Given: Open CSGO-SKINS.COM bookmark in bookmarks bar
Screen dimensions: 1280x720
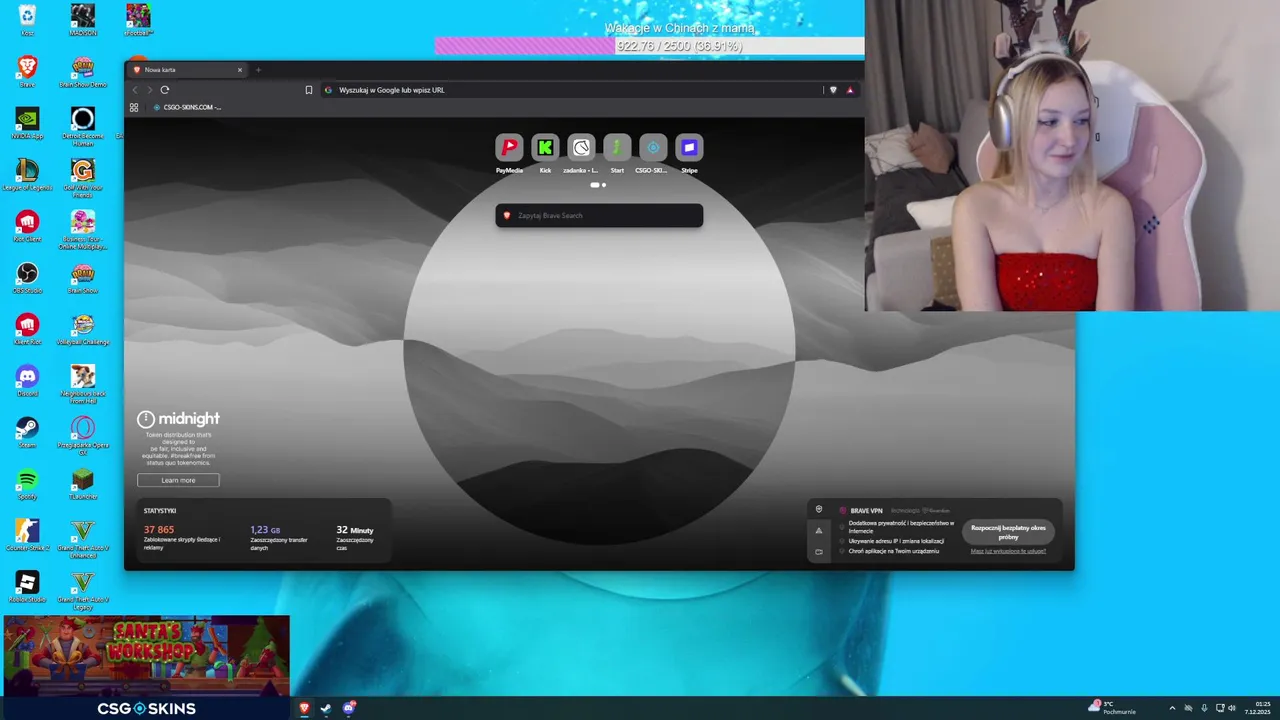Looking at the screenshot, I should [x=186, y=107].
